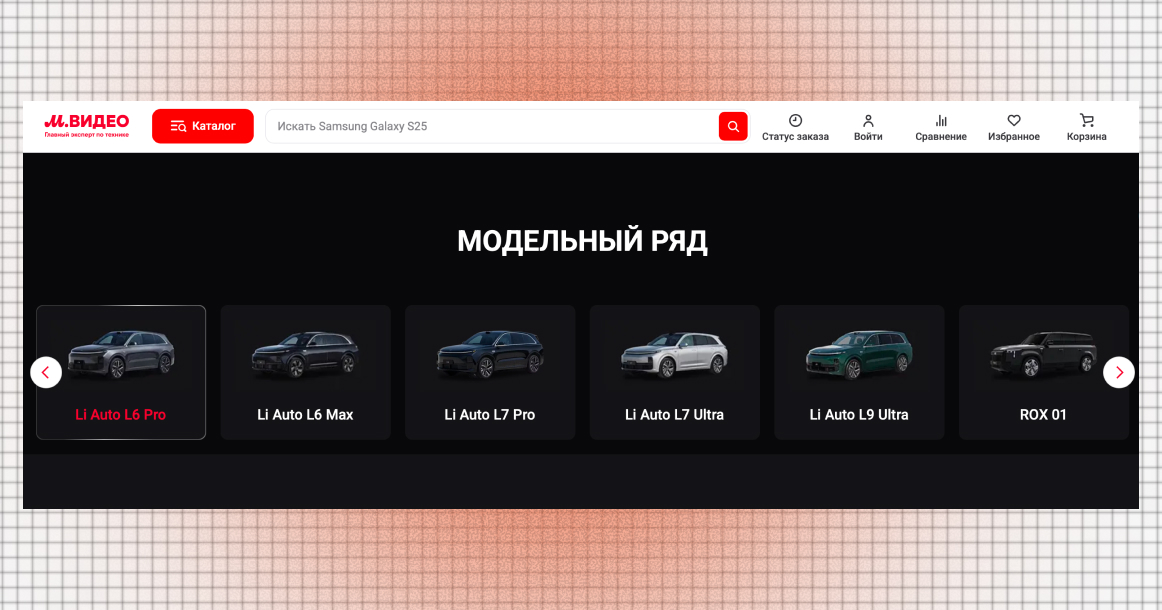Image resolution: width=1162 pixels, height=610 pixels.
Task: Click the Войти user profile icon
Action: pyautogui.click(x=868, y=120)
